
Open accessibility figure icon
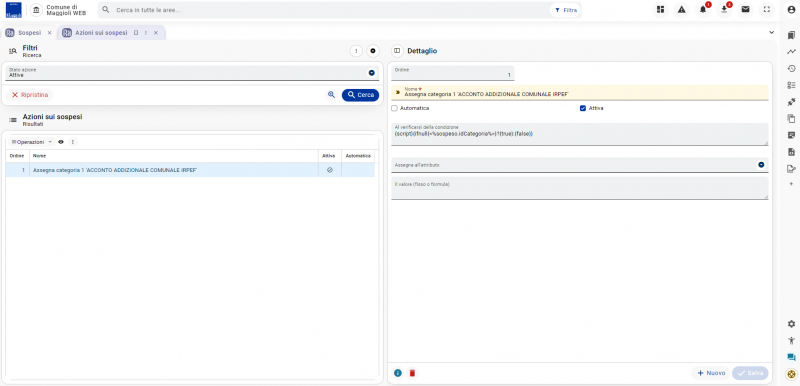791,341
